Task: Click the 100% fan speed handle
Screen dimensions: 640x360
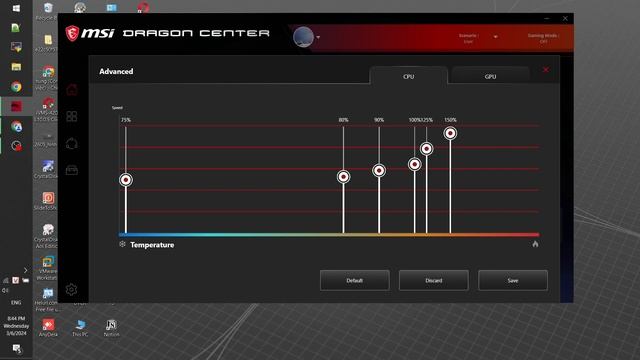Action: 414,164
